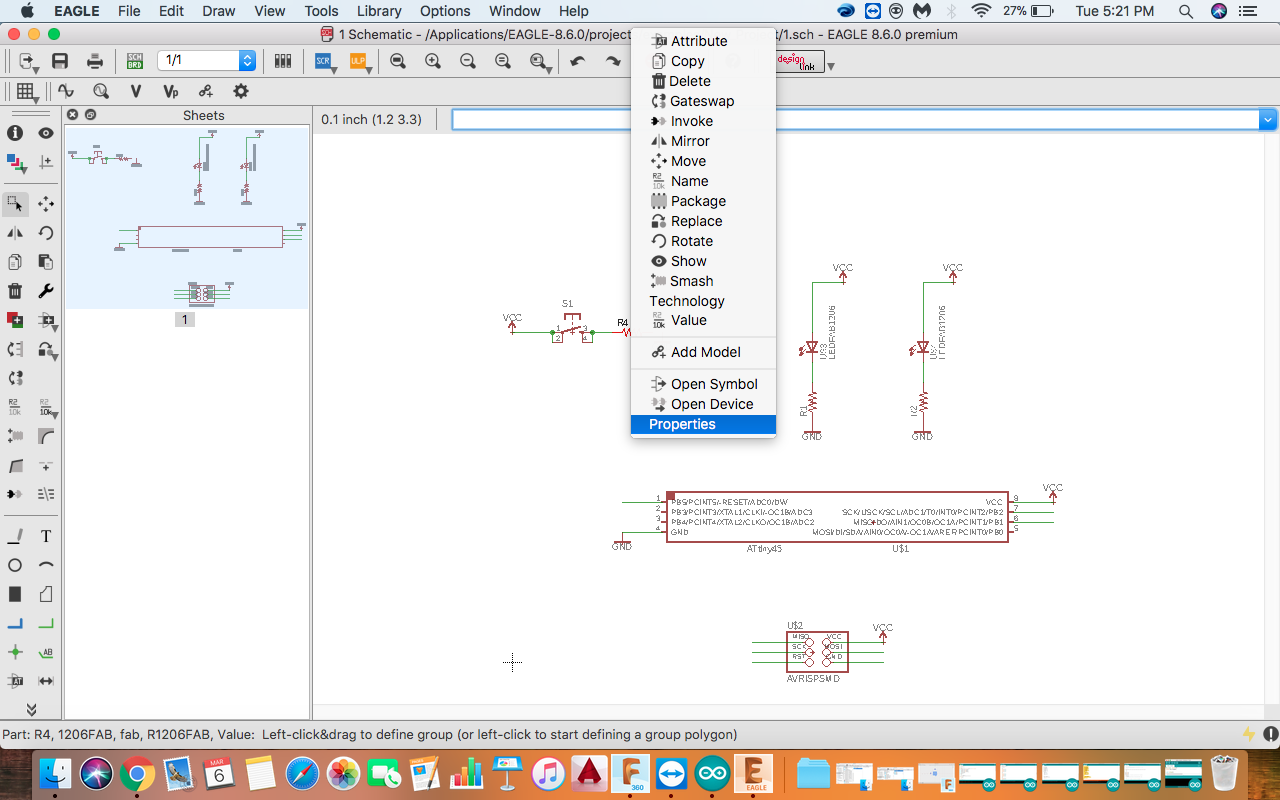This screenshot has width=1280, height=800.
Task: Click the Print icon in the toolbar
Action: 95,61
